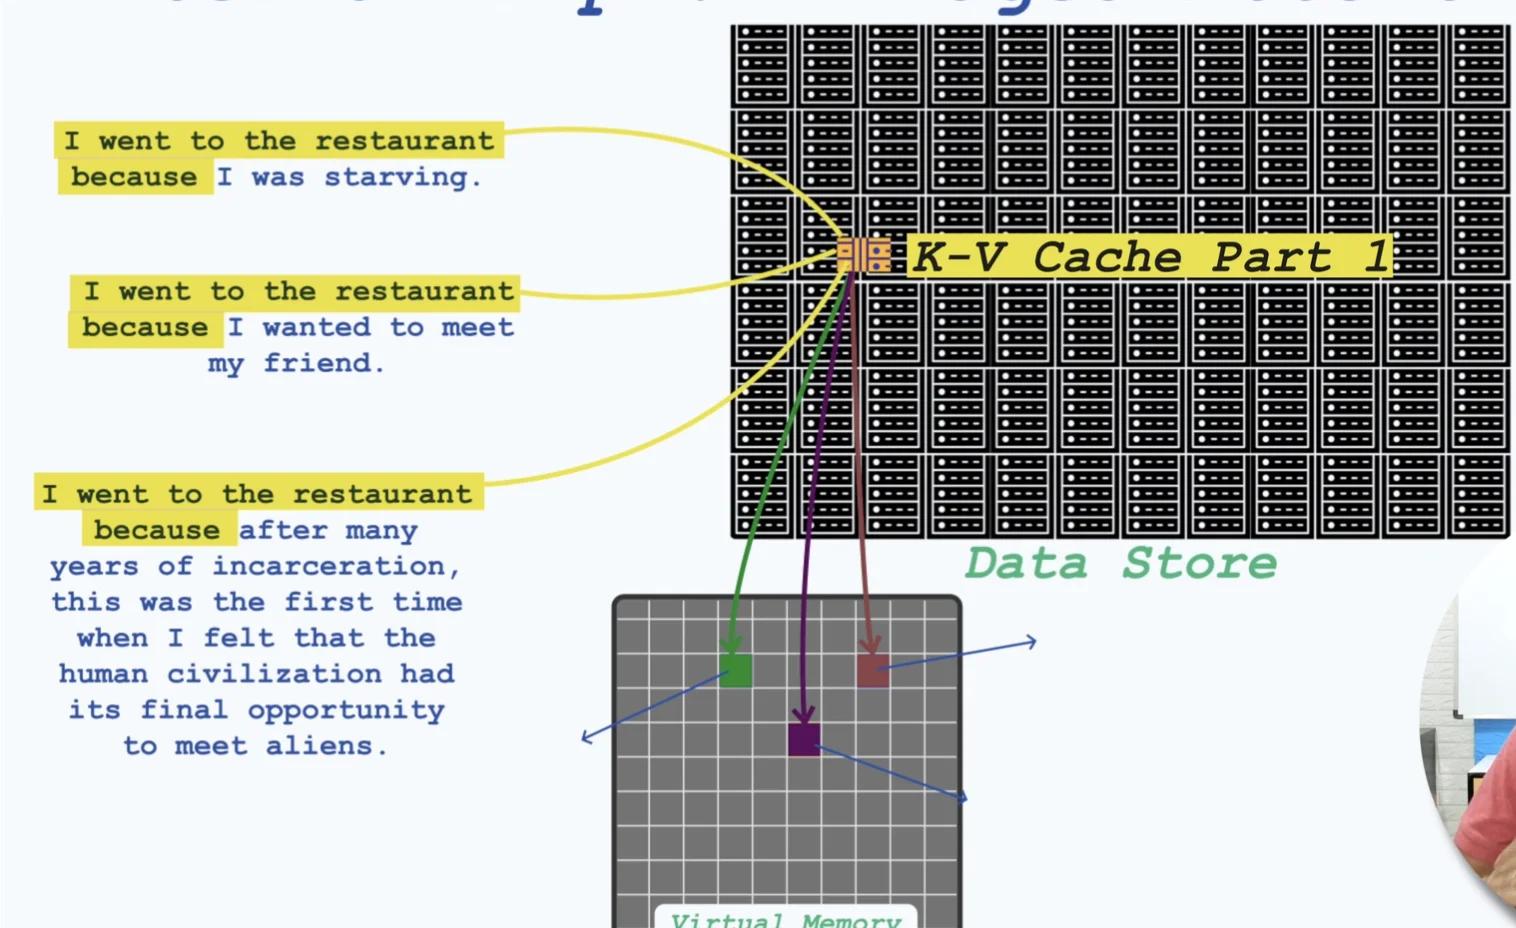Click the orange K-V cache block icon
1516x928 pixels.
pyautogui.click(x=863, y=254)
